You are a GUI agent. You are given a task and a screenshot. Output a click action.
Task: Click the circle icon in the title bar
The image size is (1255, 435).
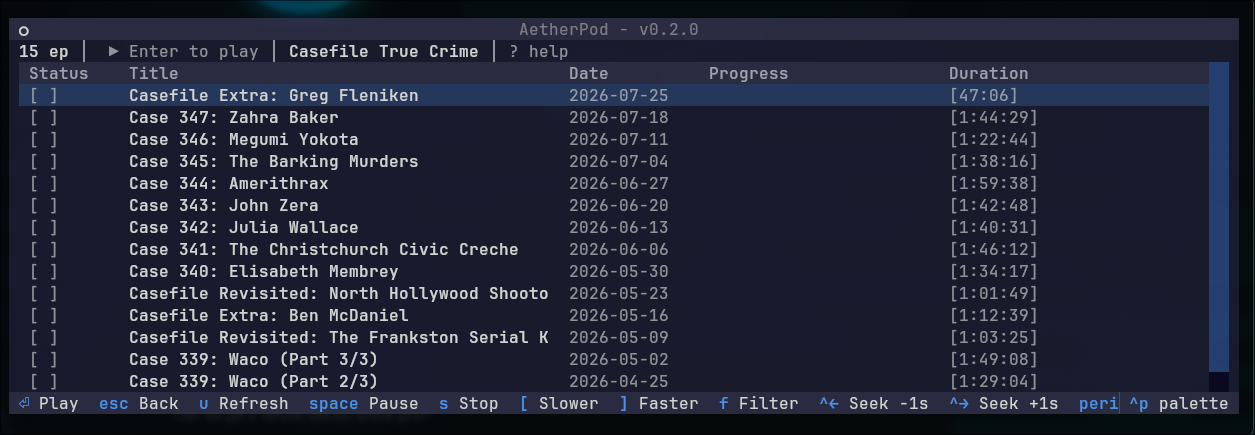tap(24, 30)
